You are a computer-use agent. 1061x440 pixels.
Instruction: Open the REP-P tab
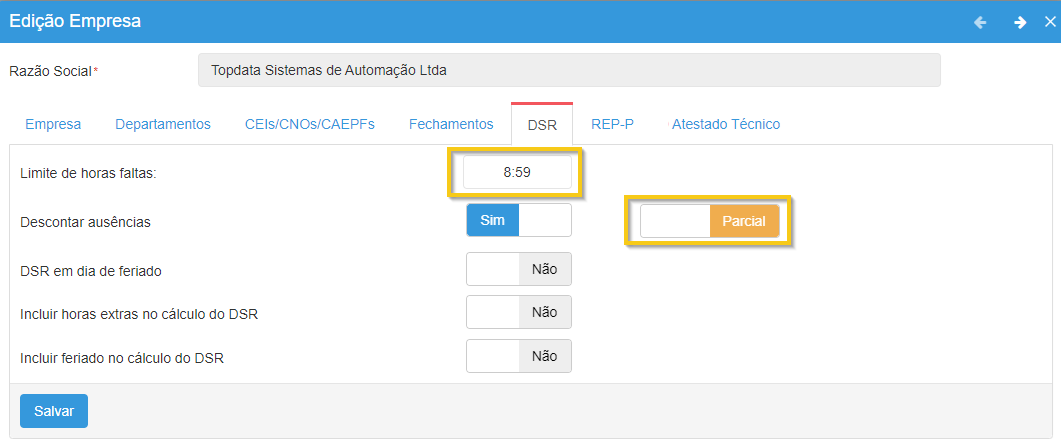(612, 125)
